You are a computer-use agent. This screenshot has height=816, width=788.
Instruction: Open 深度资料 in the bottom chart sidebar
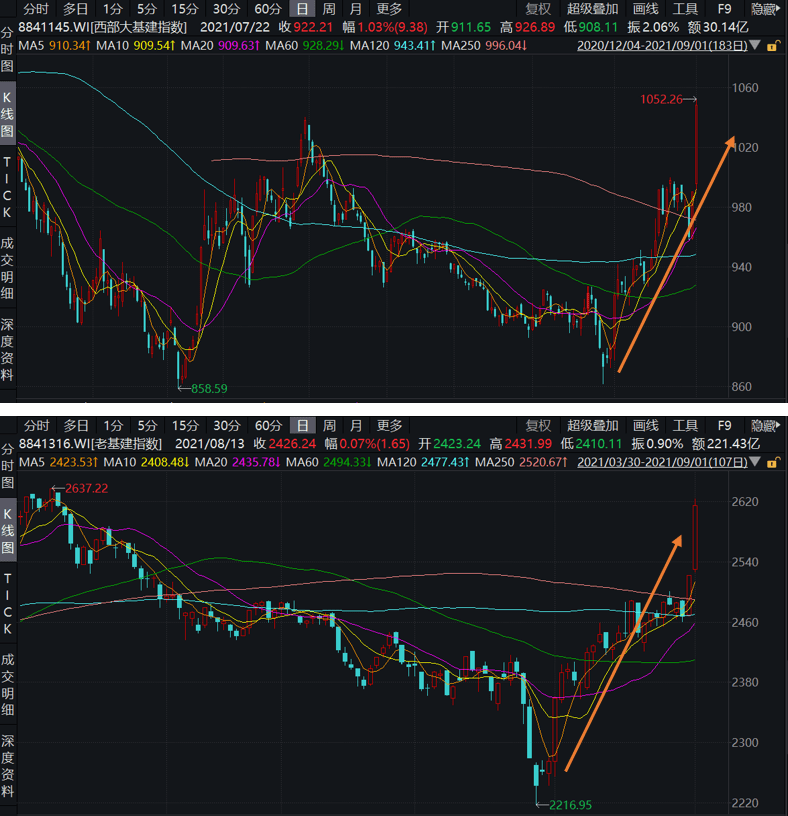8,762
